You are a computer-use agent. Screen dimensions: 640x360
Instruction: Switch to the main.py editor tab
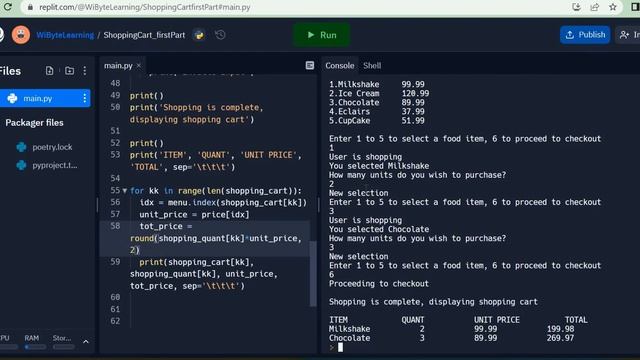(118, 66)
